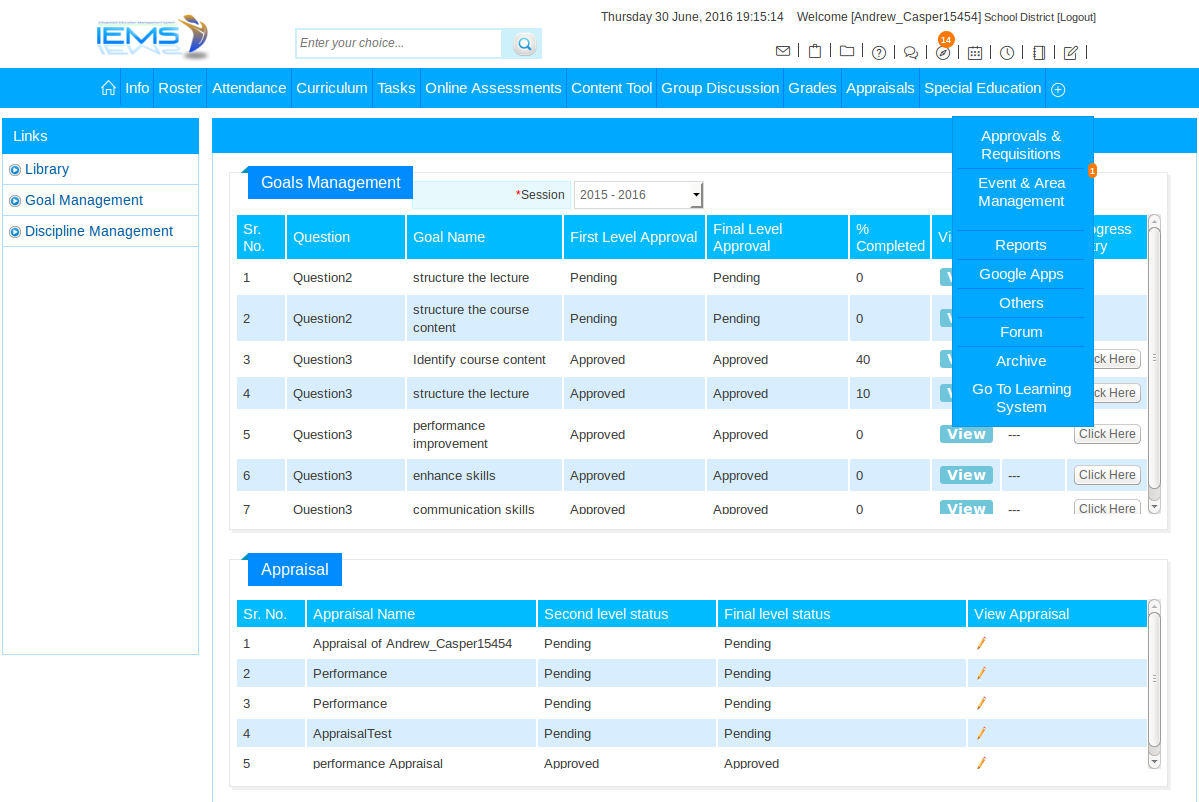Image resolution: width=1199 pixels, height=802 pixels.
Task: Click the plus circle more-menu icon
Action: (x=1058, y=89)
